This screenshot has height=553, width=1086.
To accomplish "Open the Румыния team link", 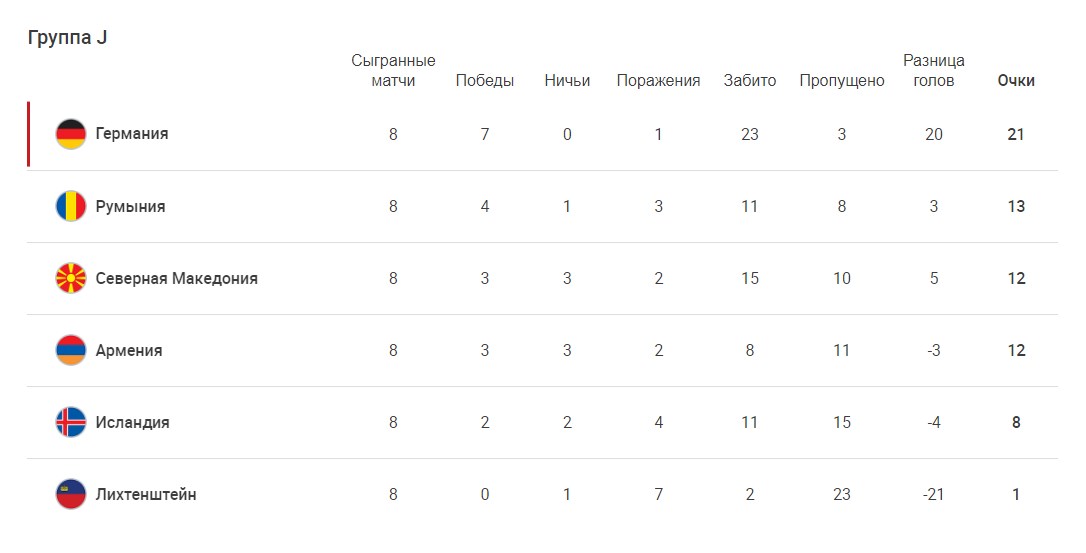I will point(130,206).
